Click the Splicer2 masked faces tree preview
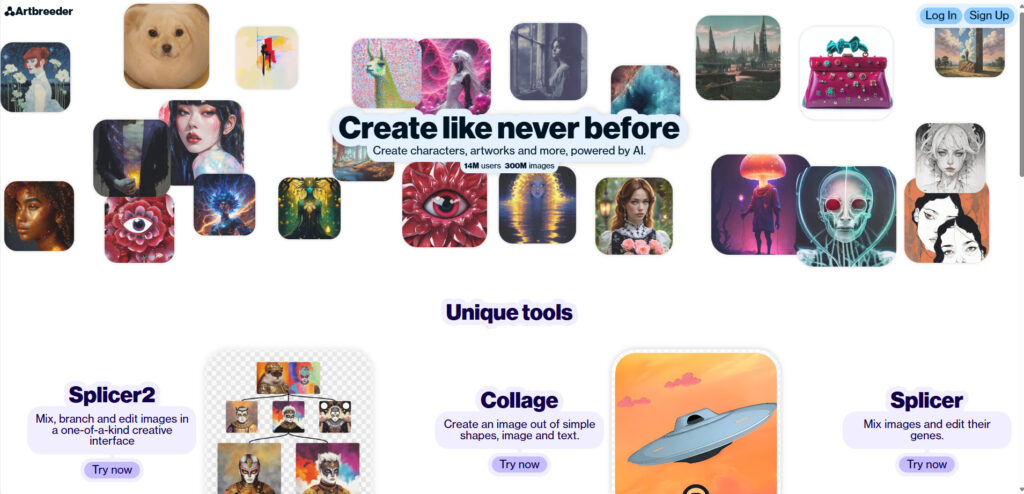 tap(289, 423)
